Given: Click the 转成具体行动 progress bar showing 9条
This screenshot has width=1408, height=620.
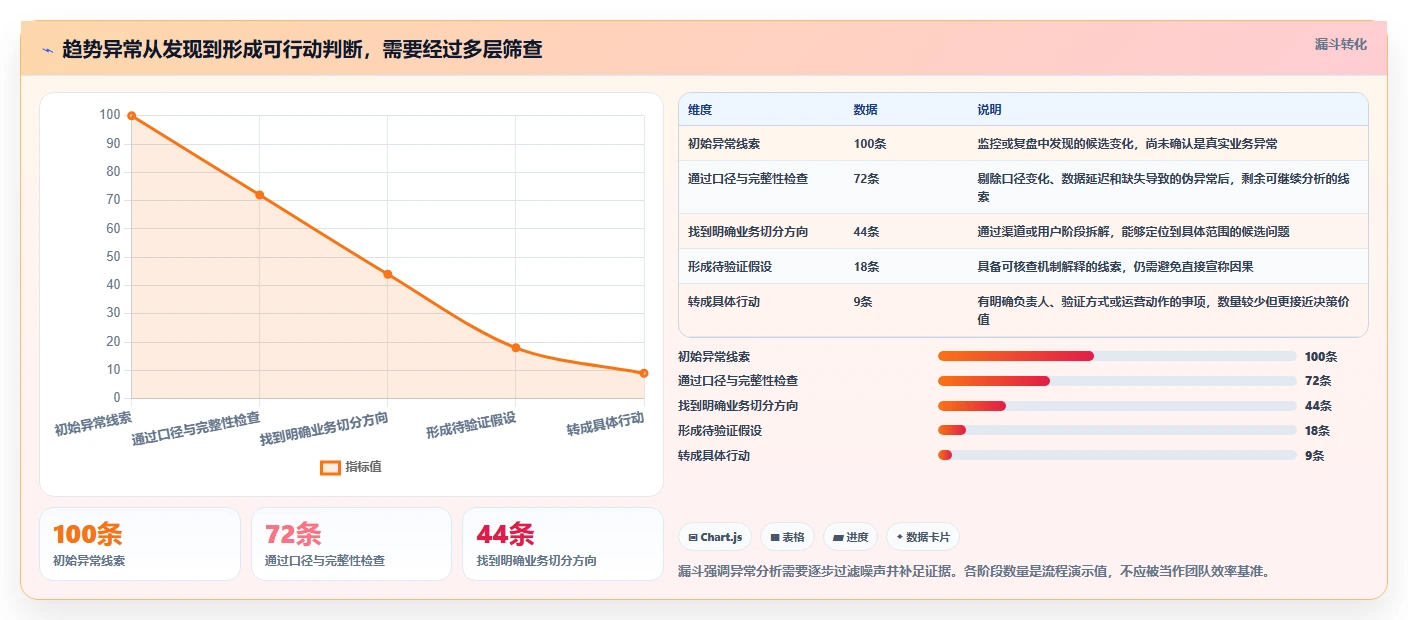Looking at the screenshot, I should [x=1117, y=456].
